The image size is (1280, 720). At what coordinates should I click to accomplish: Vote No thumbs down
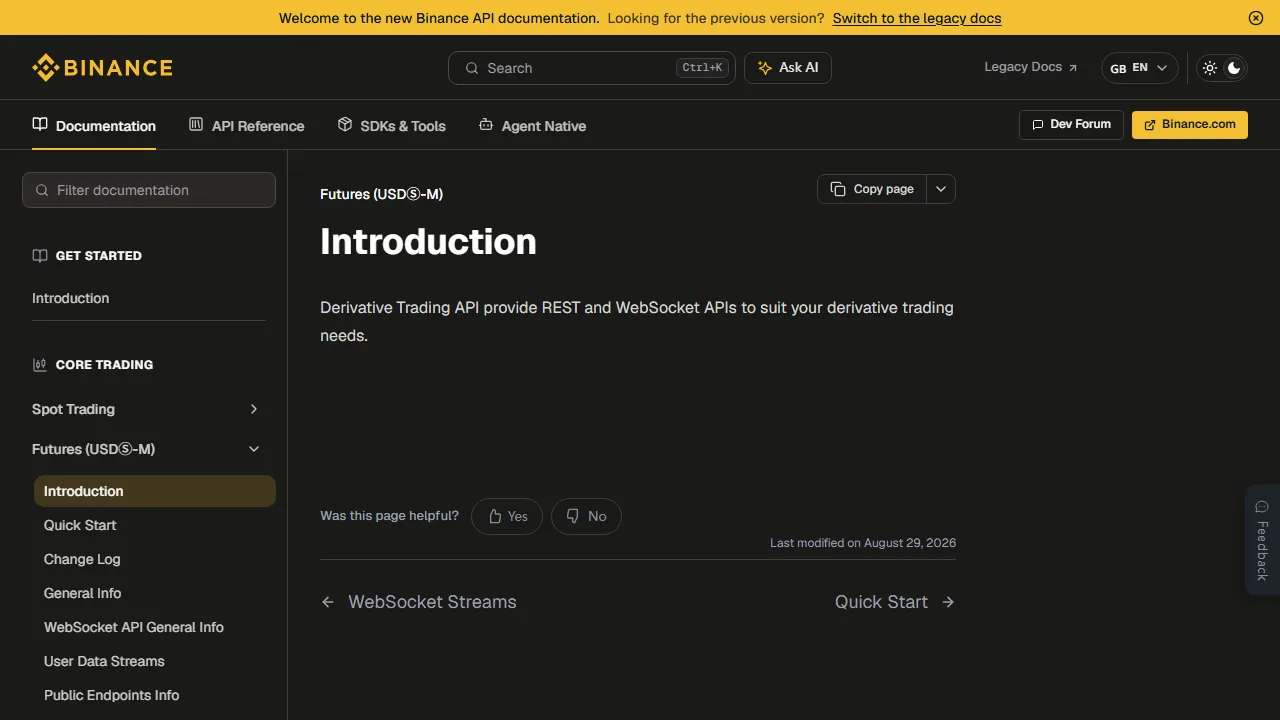pyautogui.click(x=586, y=516)
